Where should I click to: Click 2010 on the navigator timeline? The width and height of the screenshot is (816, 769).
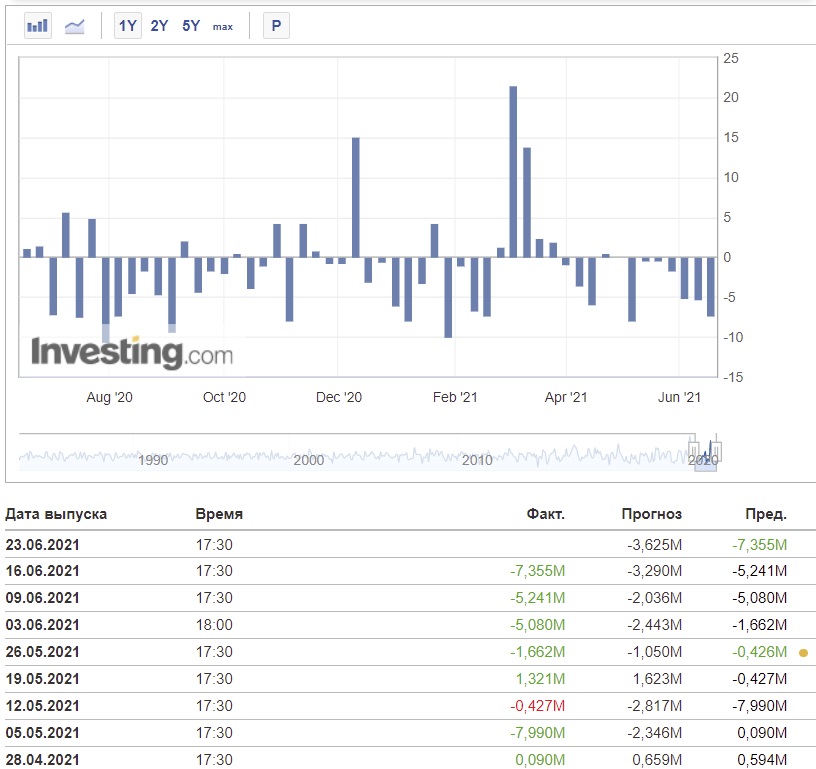[477, 460]
